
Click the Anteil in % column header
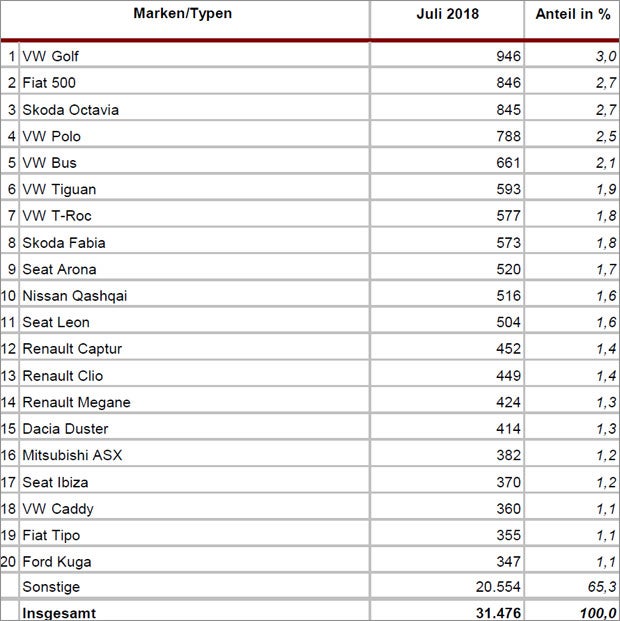[571, 14]
